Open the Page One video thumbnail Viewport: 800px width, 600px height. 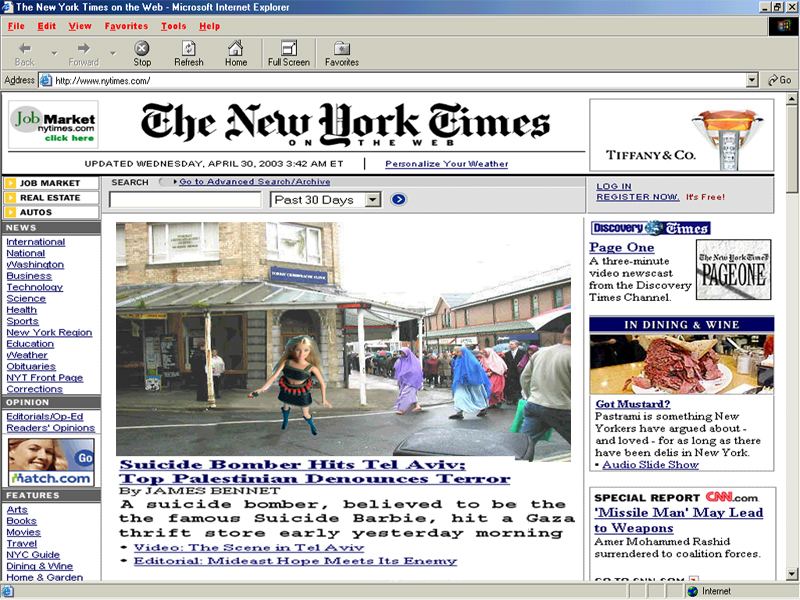pos(733,270)
